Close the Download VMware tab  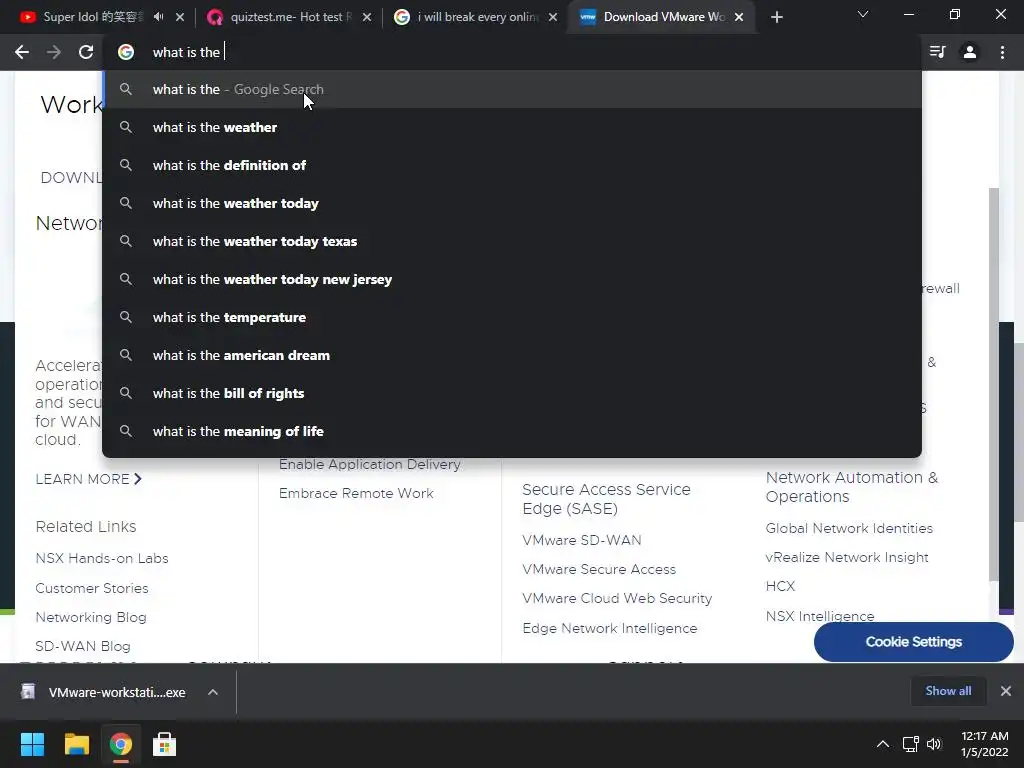pyautogui.click(x=739, y=17)
